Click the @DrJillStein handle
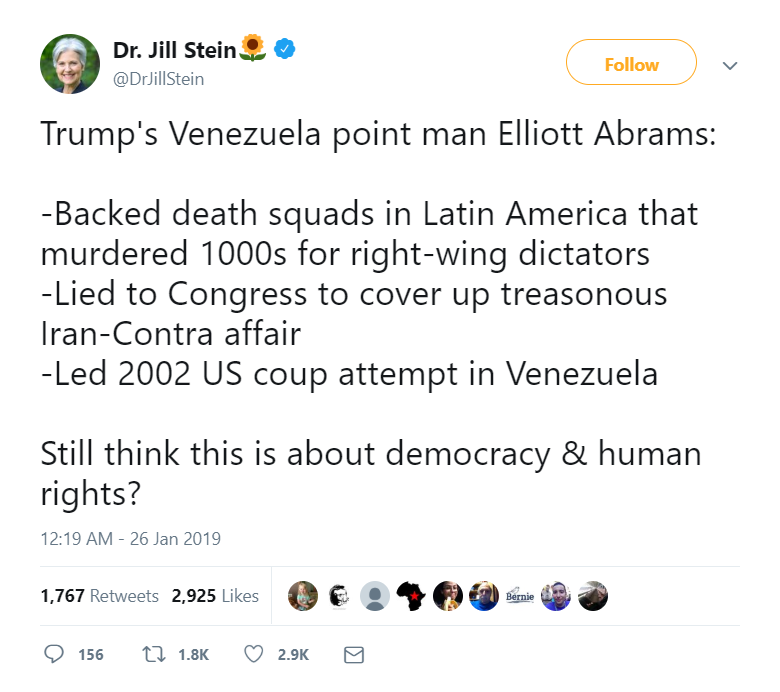780x692 pixels. tap(158, 78)
